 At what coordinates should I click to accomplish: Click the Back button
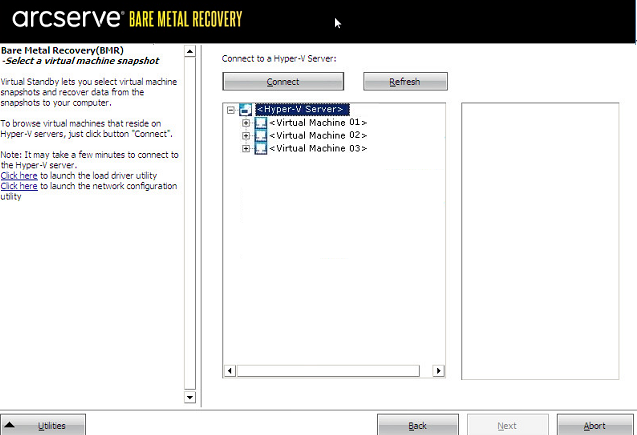418,425
